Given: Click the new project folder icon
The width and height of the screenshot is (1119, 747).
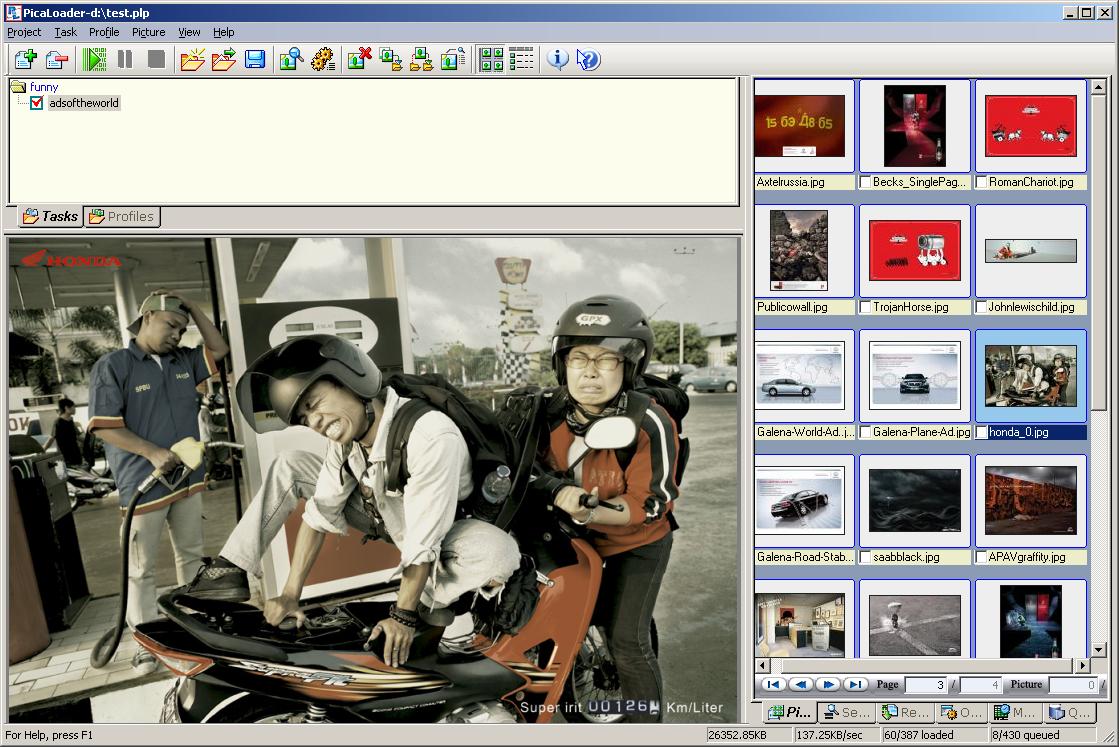Looking at the screenshot, I should 193,59.
